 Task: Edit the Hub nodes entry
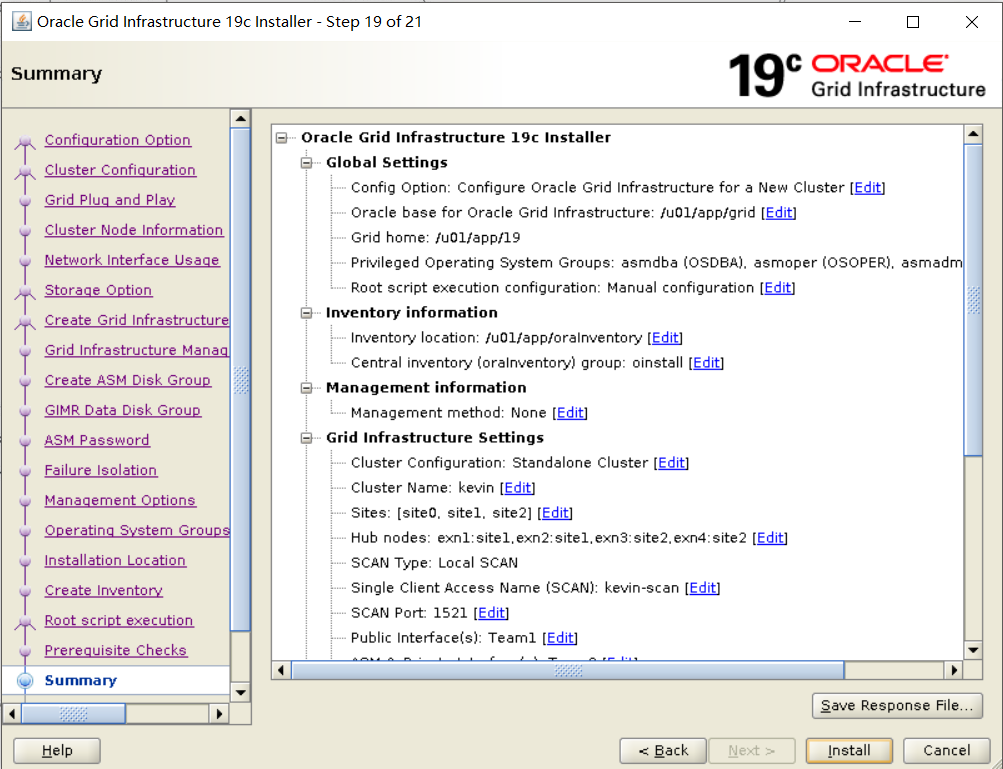[770, 537]
